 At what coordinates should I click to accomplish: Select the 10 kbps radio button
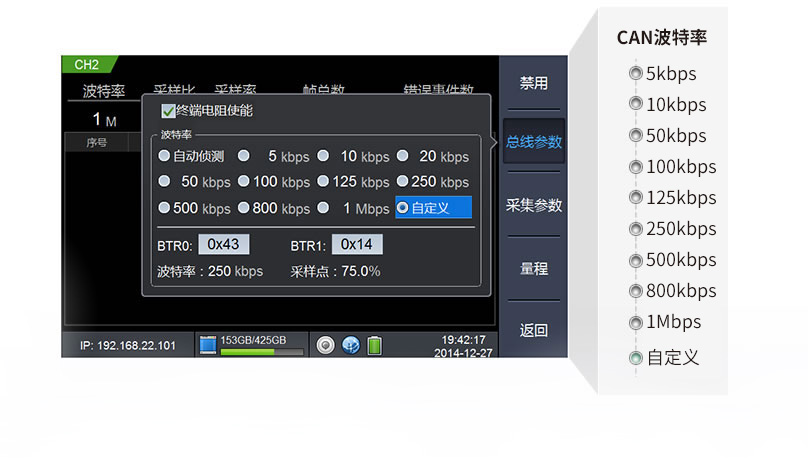(x=323, y=156)
